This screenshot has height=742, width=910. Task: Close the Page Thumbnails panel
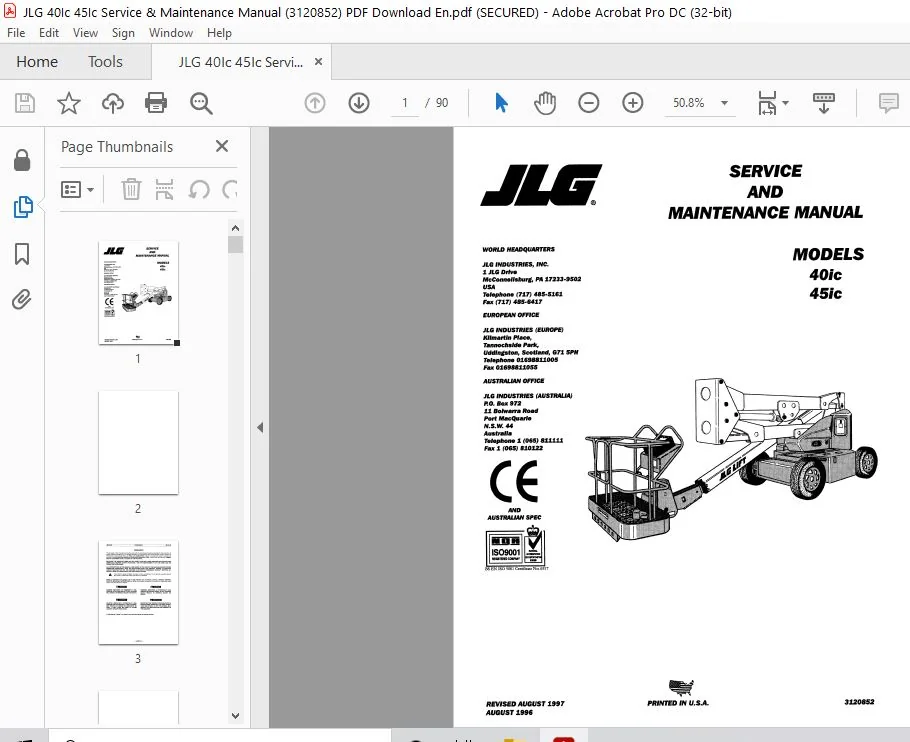point(222,146)
